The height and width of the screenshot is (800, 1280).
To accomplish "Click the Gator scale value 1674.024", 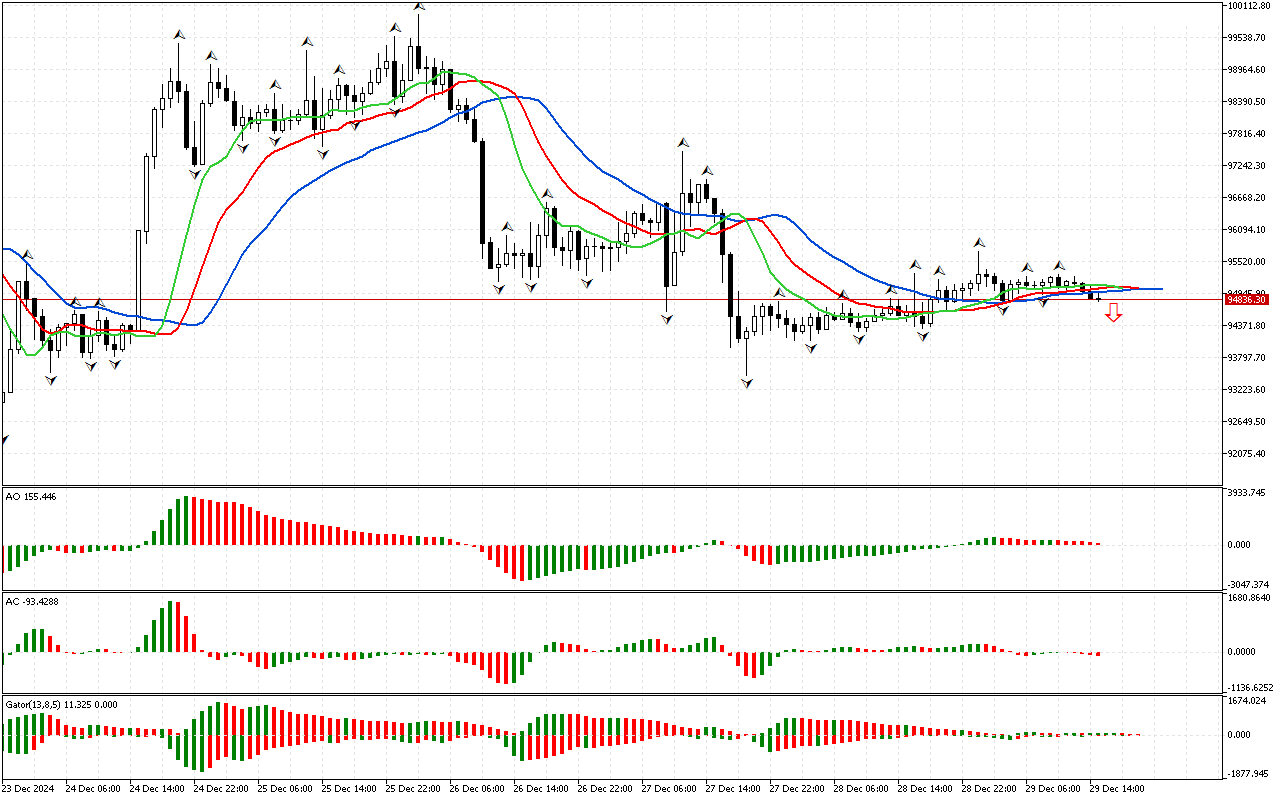I will point(1248,701).
